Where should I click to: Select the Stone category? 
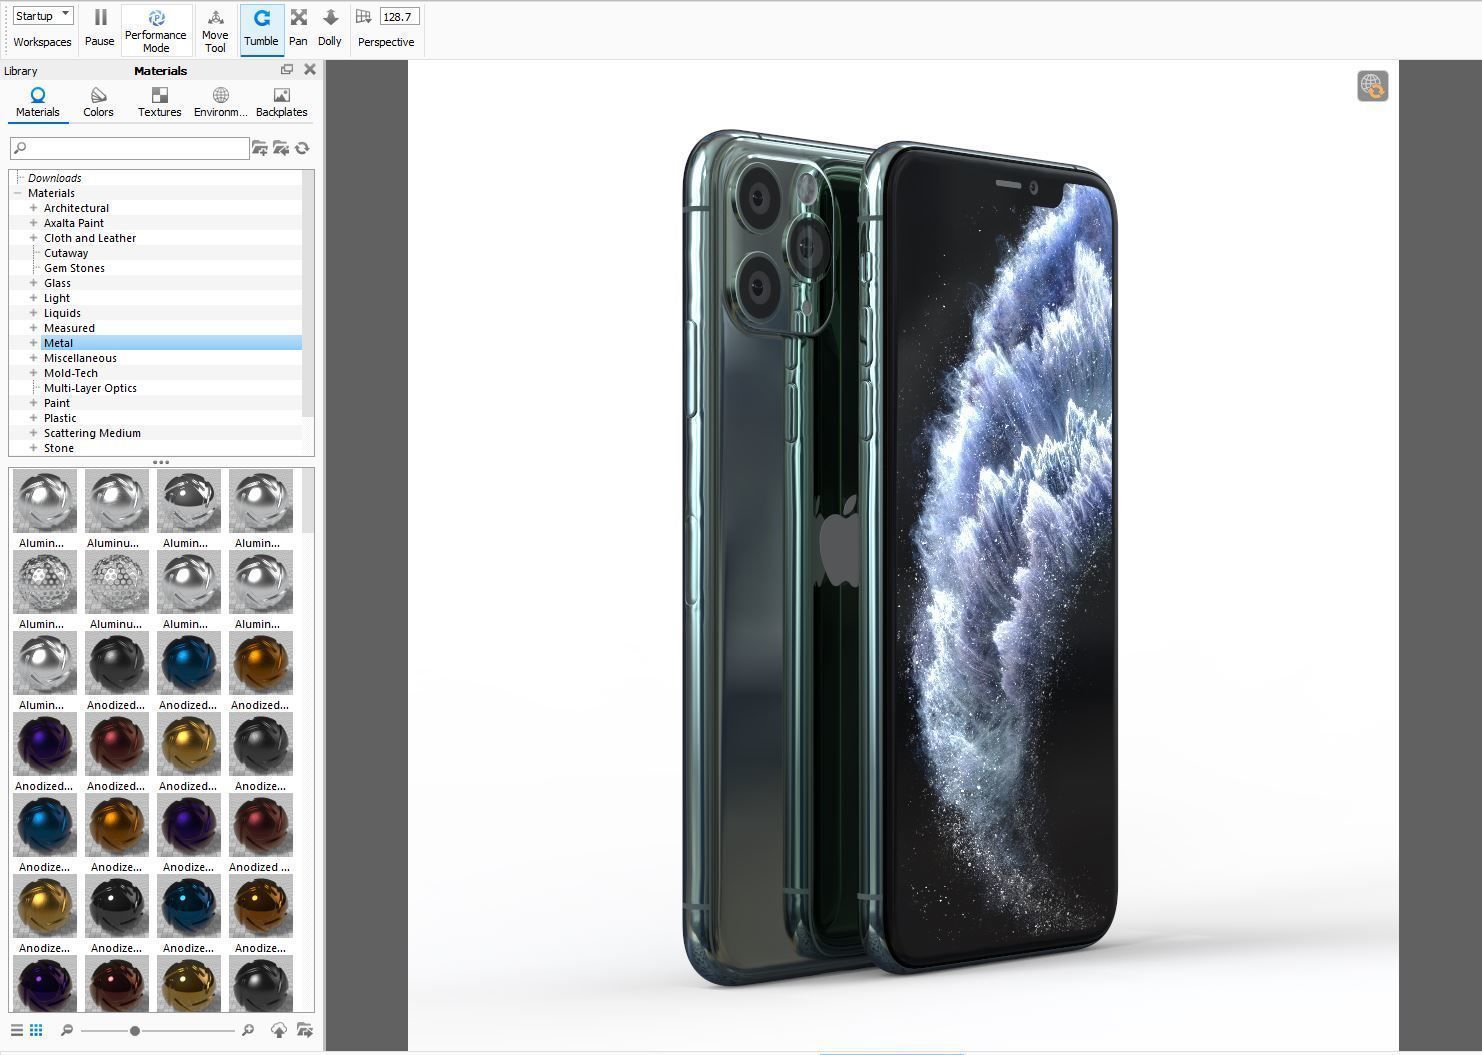[59, 448]
